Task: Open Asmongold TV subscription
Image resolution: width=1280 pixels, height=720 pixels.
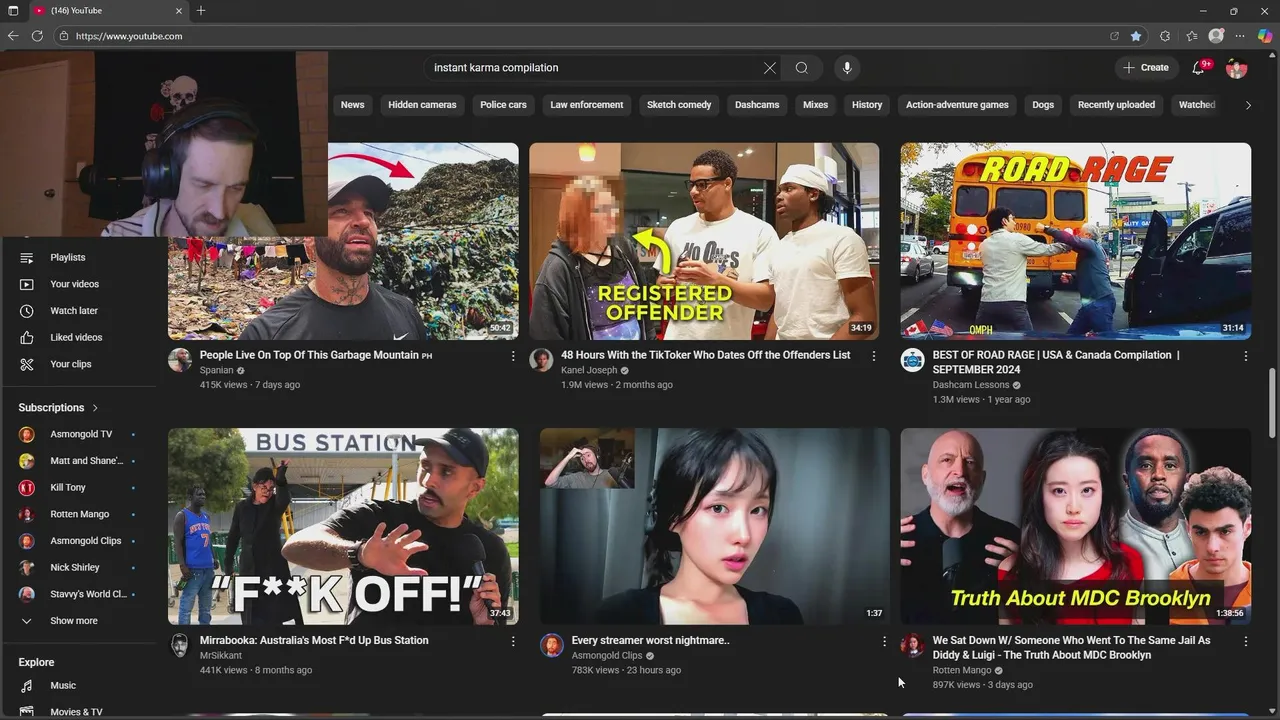Action: pos(80,435)
